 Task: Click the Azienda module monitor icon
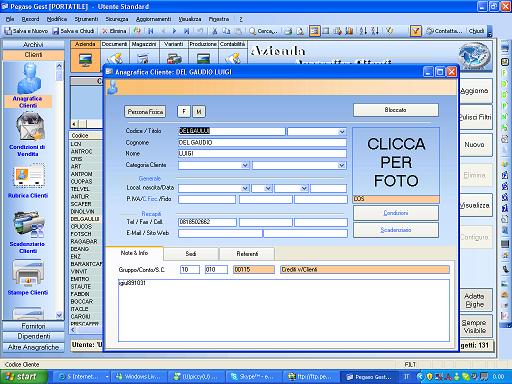point(85,60)
